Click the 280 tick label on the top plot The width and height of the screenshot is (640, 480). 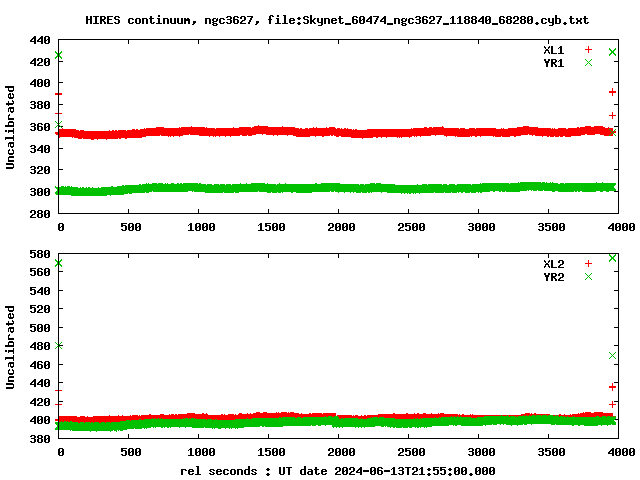[x=40, y=214]
